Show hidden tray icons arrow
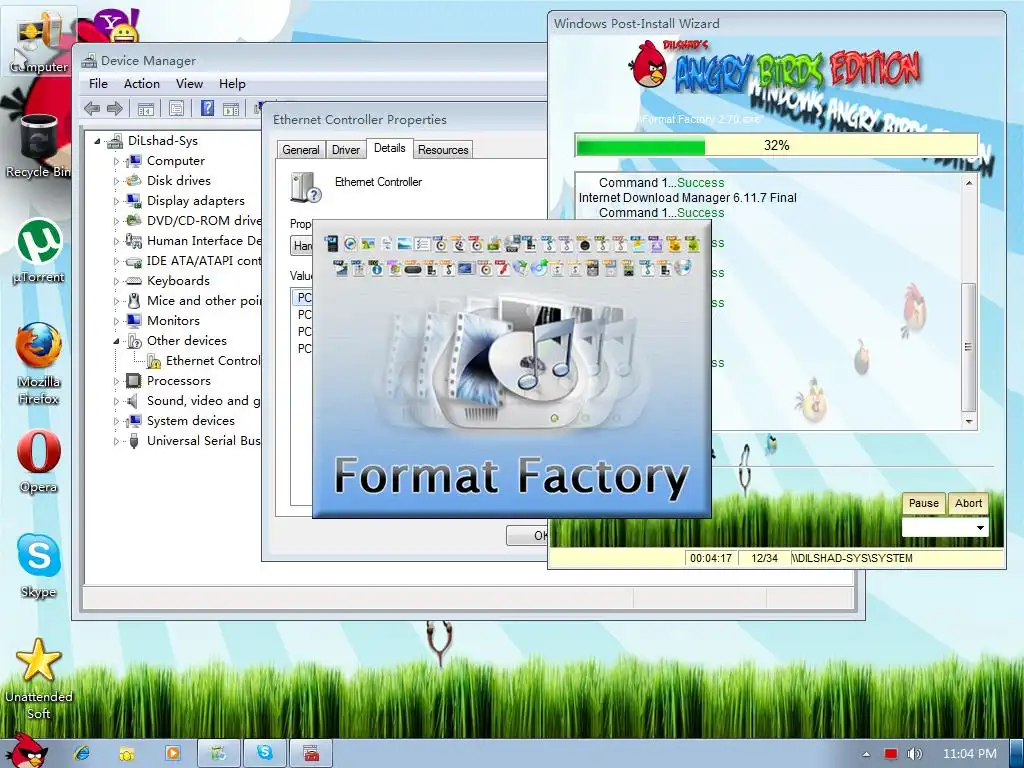 click(x=866, y=754)
